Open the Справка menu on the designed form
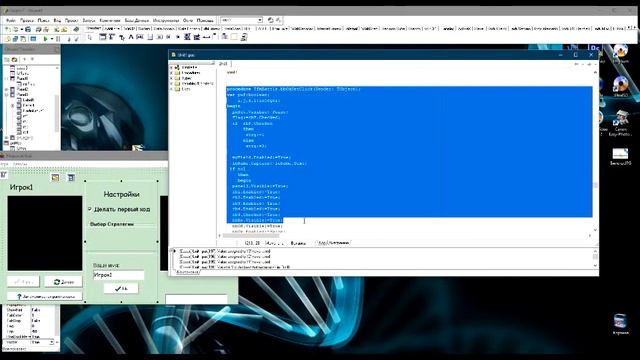Image resolution: width=640 pixels, height=360 pixels. (x=20, y=164)
